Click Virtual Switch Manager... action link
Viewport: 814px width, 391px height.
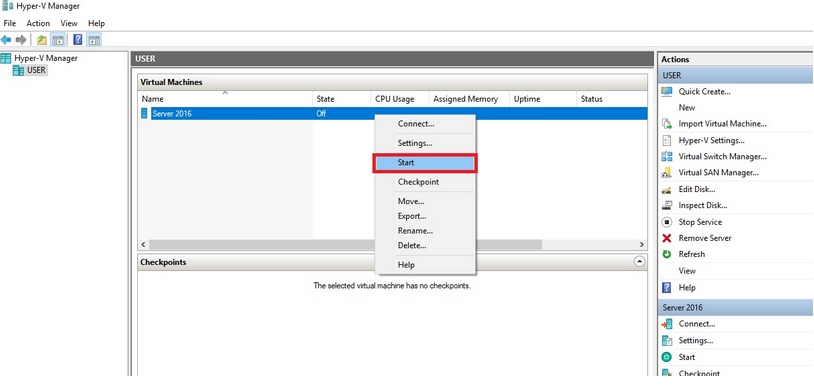723,156
